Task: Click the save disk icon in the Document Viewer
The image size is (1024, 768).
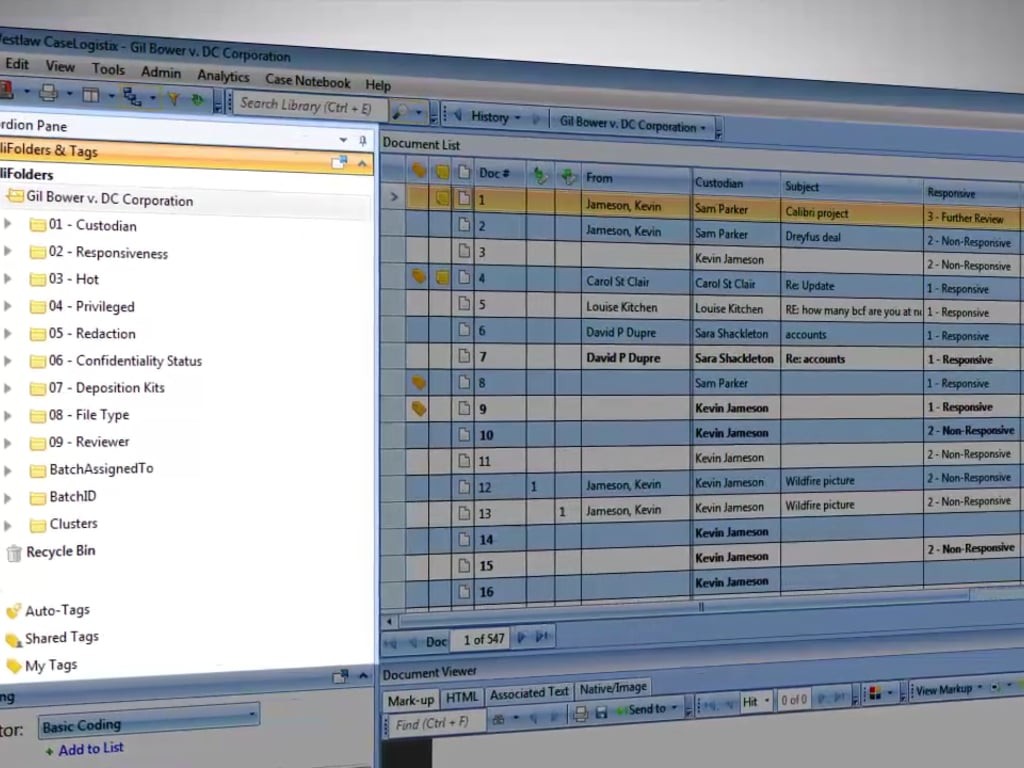Action: coord(601,712)
